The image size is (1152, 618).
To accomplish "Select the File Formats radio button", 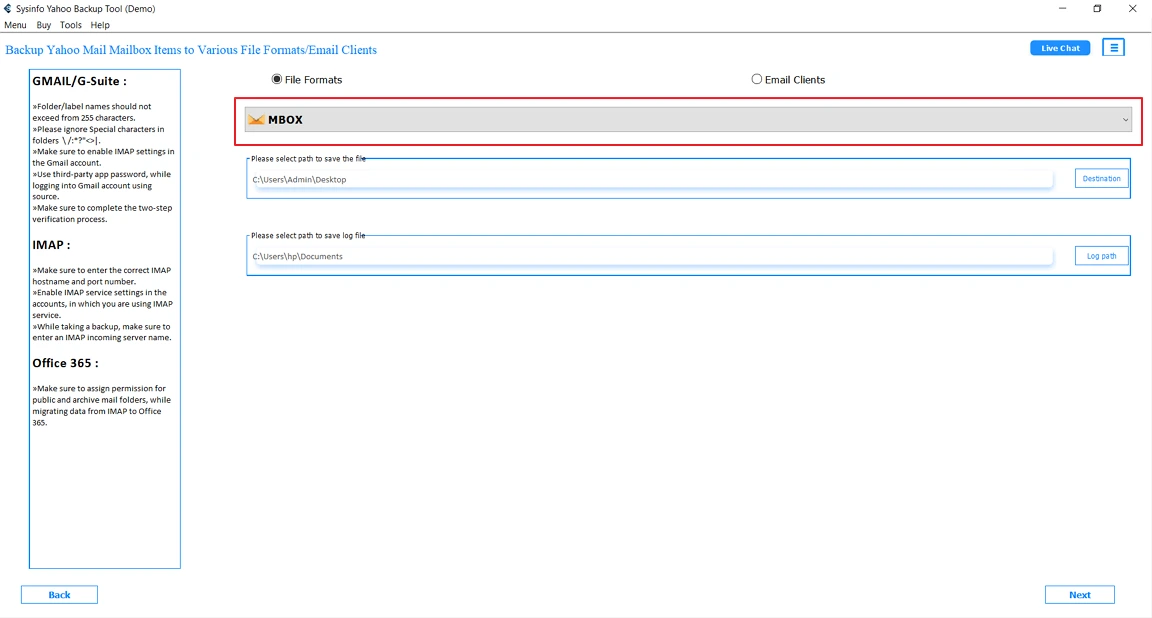I will click(x=277, y=79).
